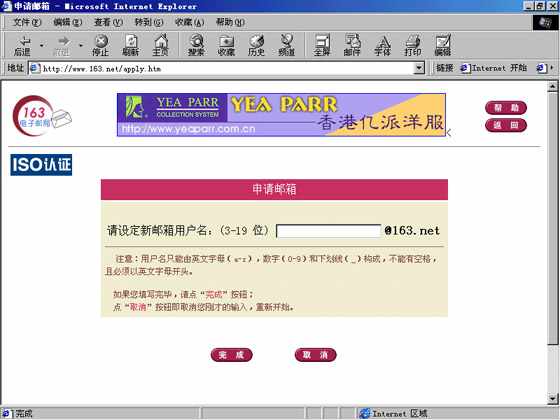This screenshot has height=420, width=560.
Task: Click the Print (打印) toolbar icon
Action: [x=413, y=45]
